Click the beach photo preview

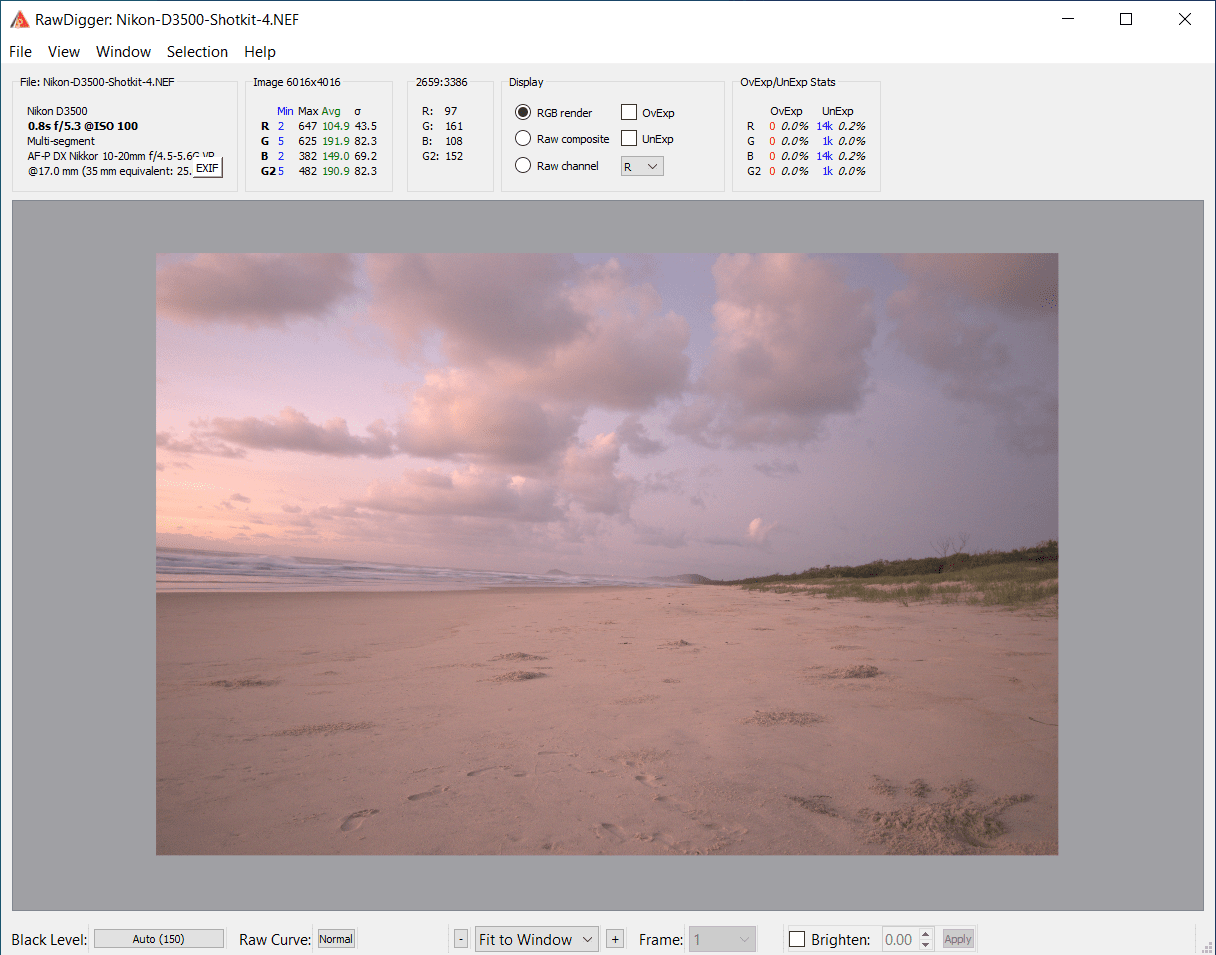pyautogui.click(x=607, y=554)
